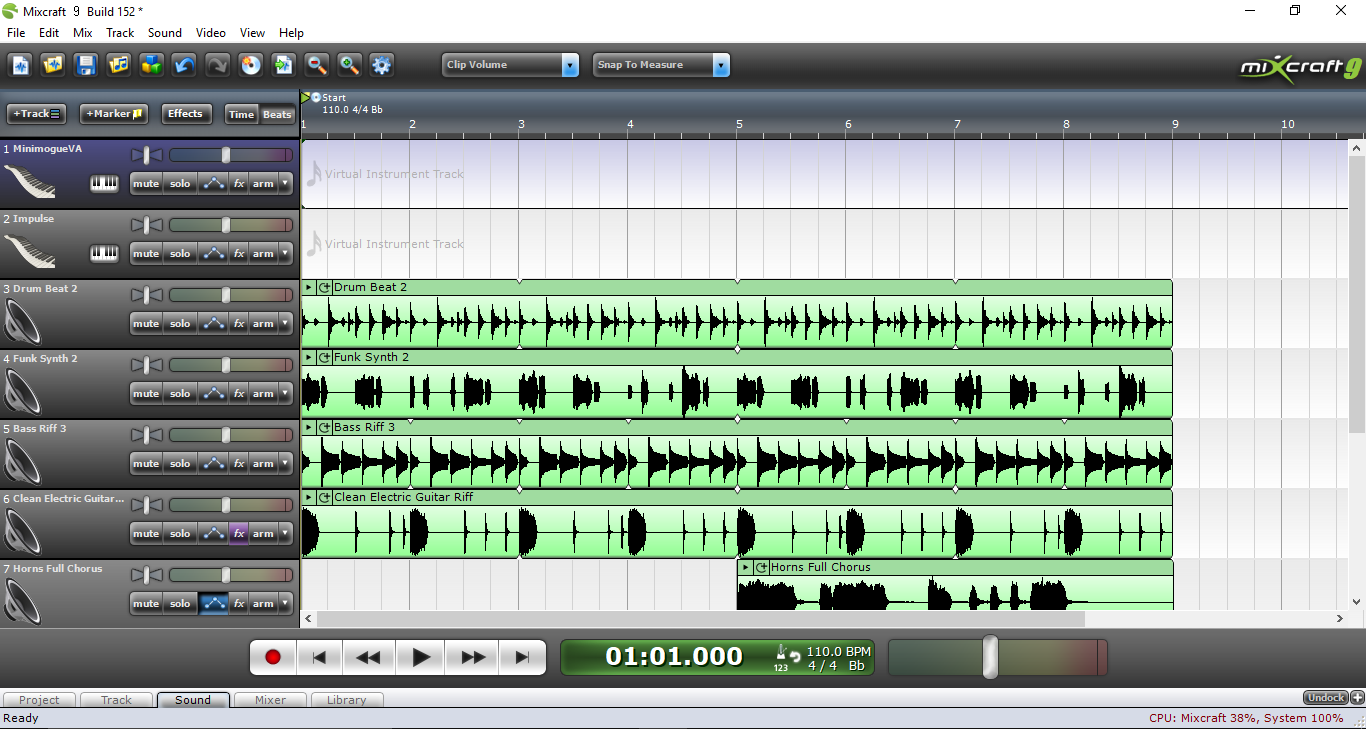Click the +Marker button
1366x729 pixels.
pos(114,114)
